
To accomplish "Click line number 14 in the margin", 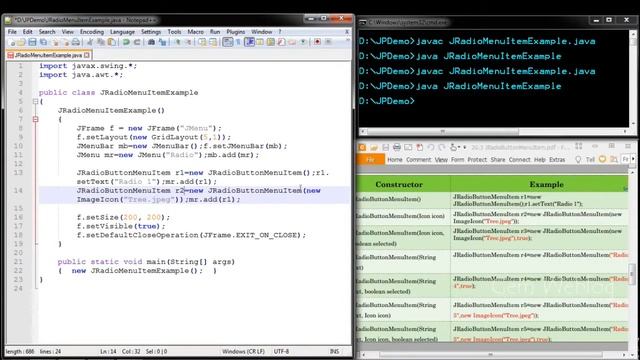I will point(18,191).
